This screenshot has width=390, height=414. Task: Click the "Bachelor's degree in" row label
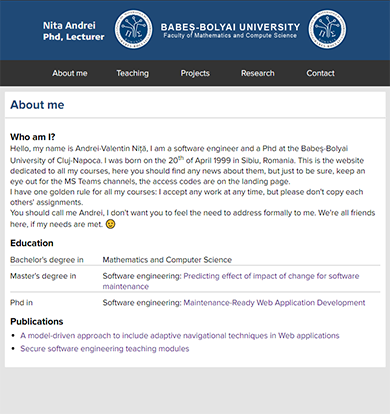pyautogui.click(x=47, y=260)
